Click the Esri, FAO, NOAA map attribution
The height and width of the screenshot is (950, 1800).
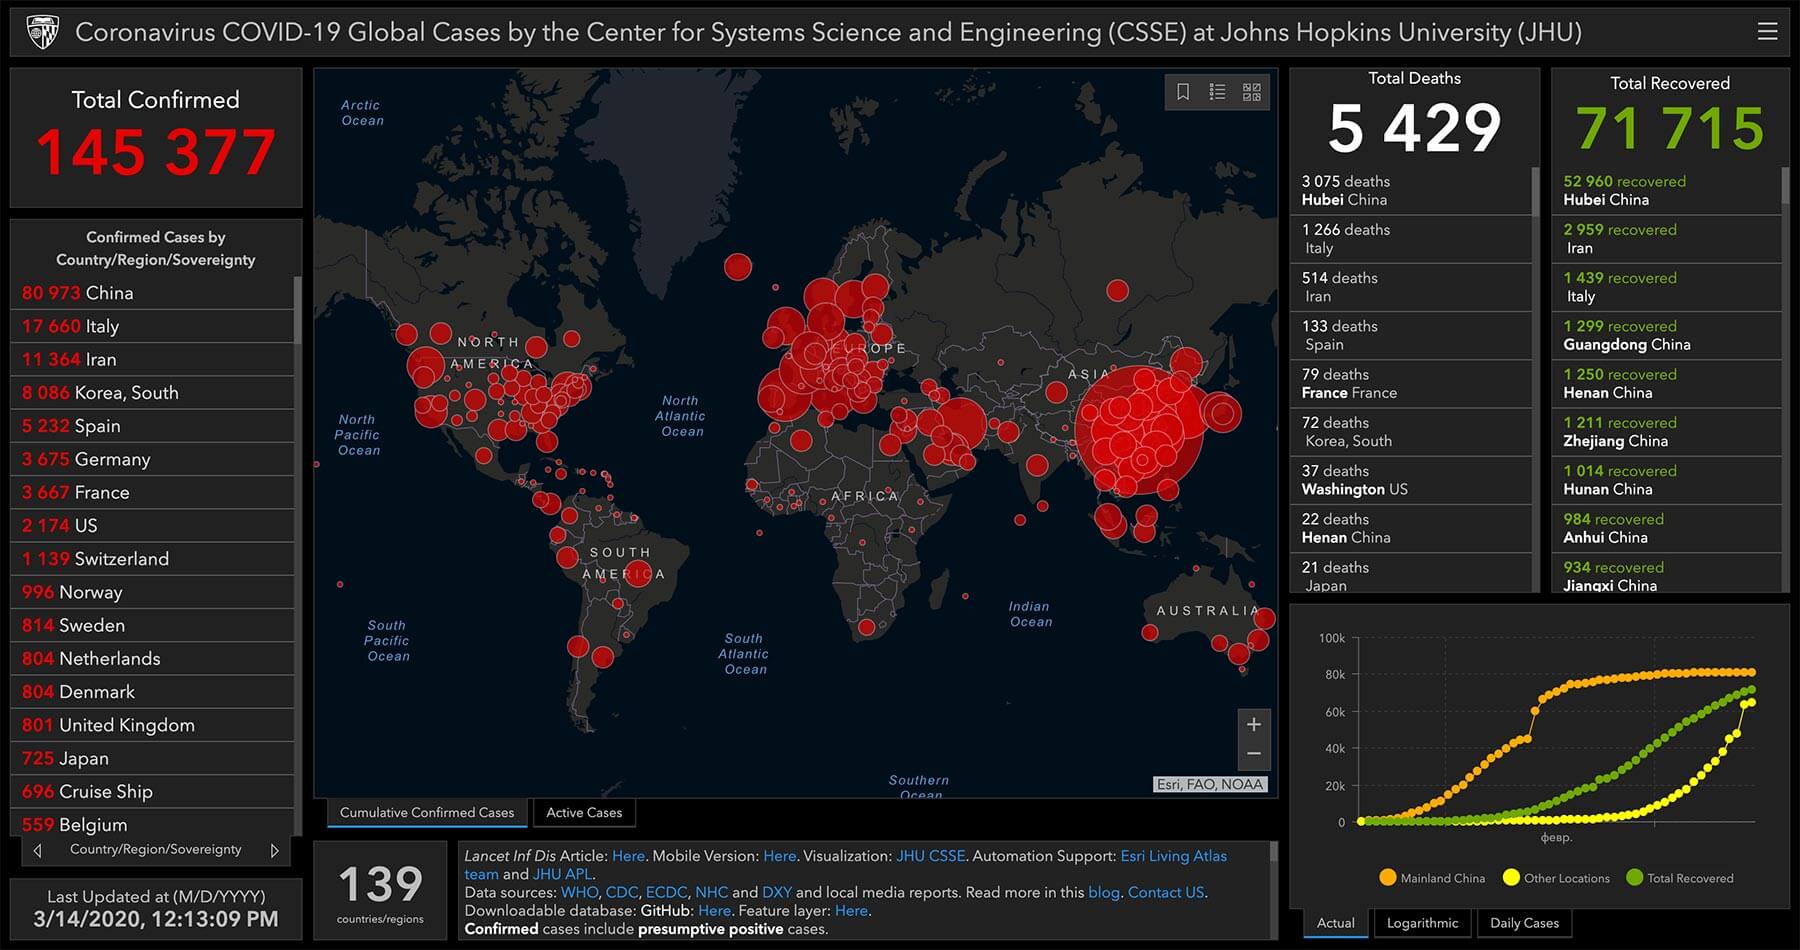(x=1210, y=784)
